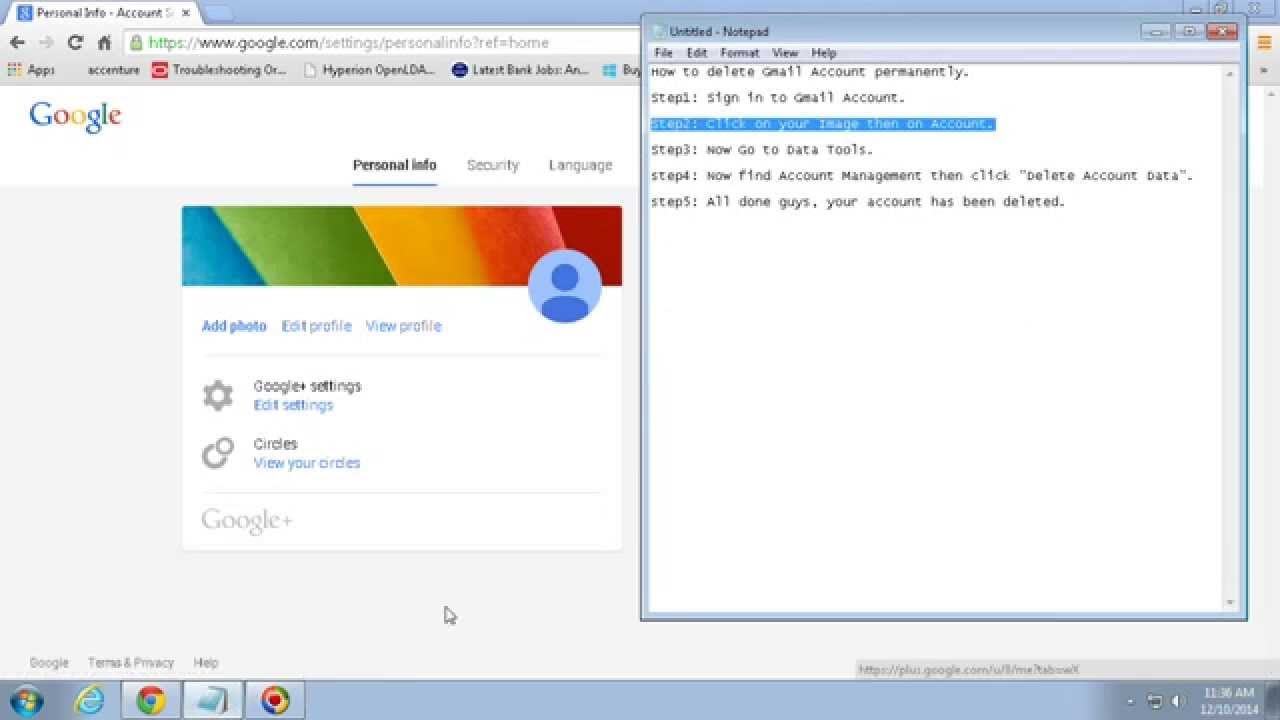Click the Terms & Privacy footer link
Screen dimensions: 1280x720
(x=131, y=663)
